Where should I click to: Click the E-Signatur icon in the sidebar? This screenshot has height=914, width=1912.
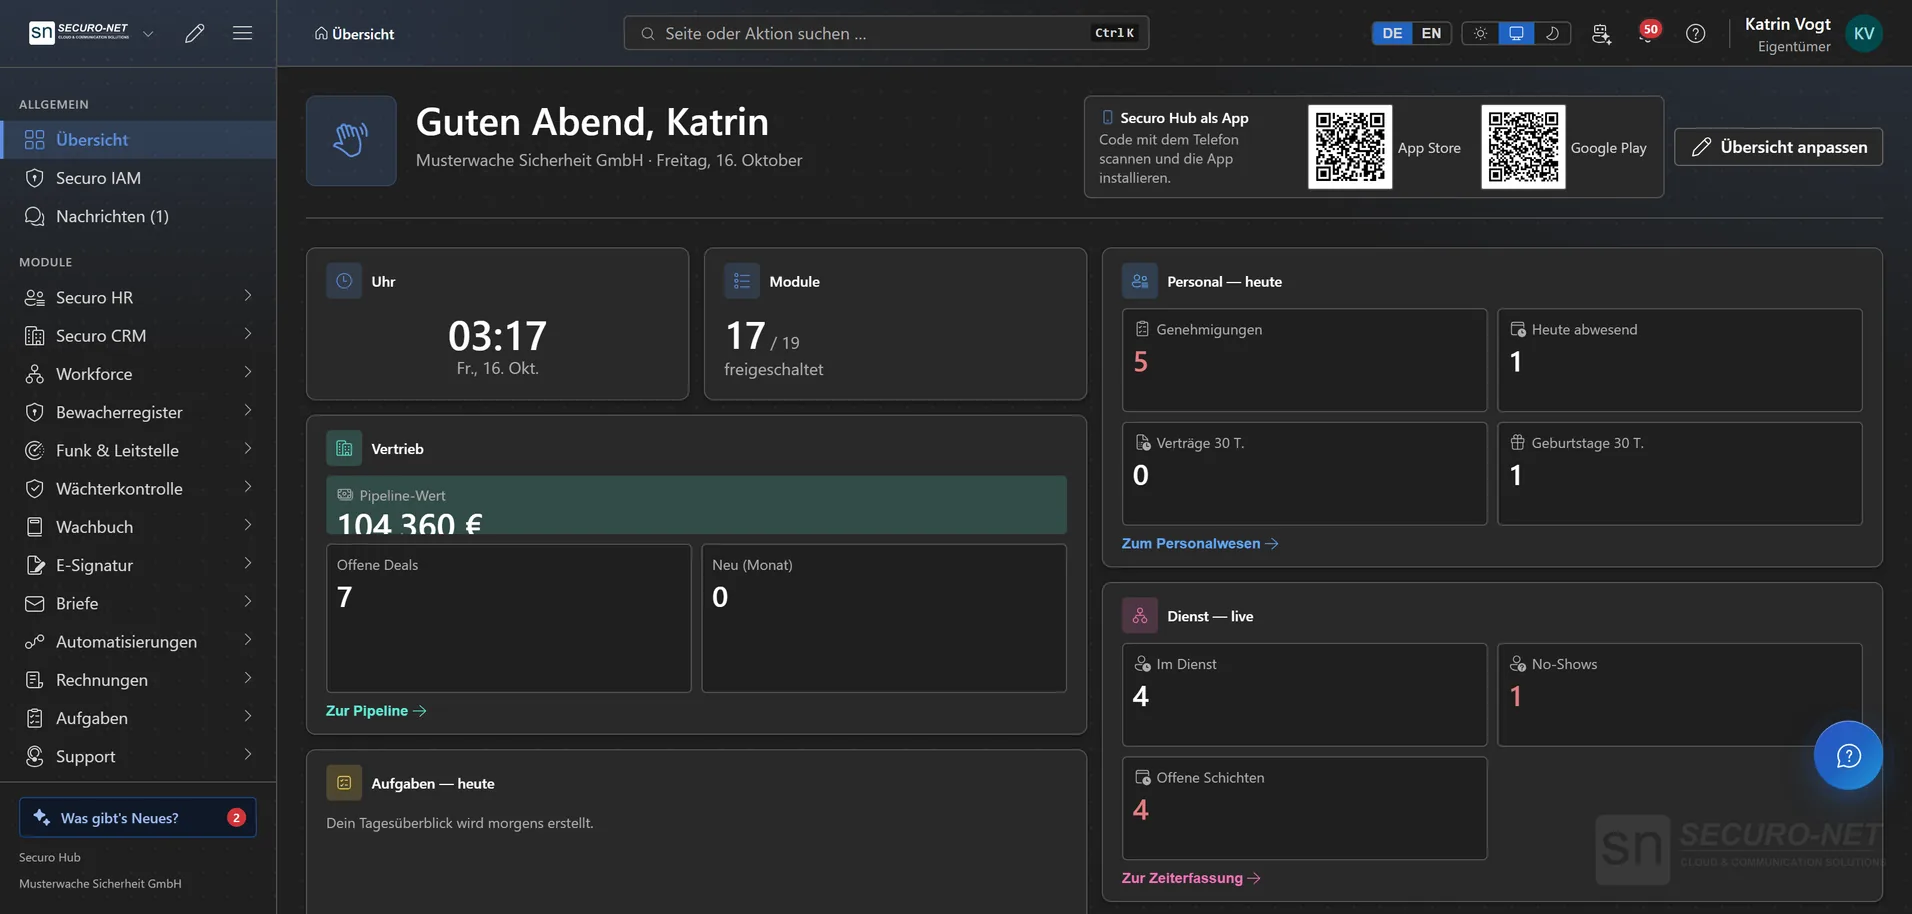click(35, 565)
